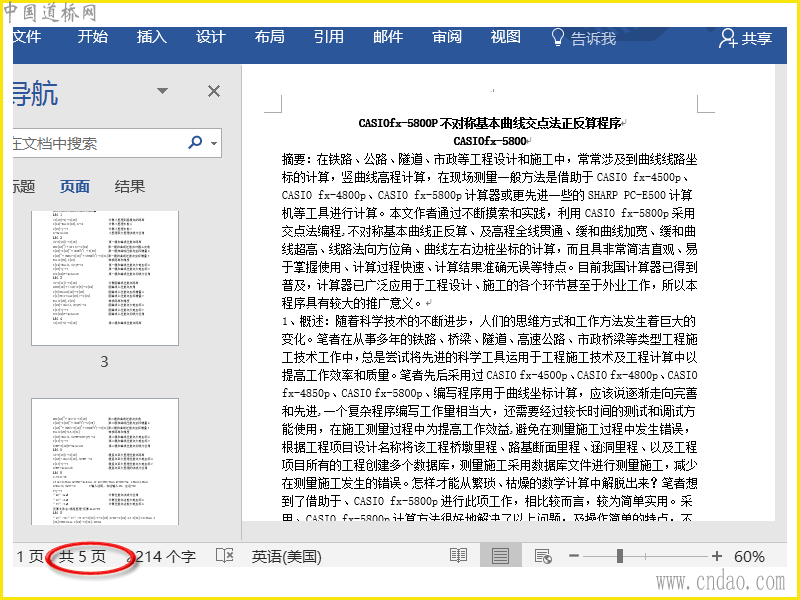Switch to Web Layout view icon
Viewport: 800px width, 600px height.
click(543, 556)
